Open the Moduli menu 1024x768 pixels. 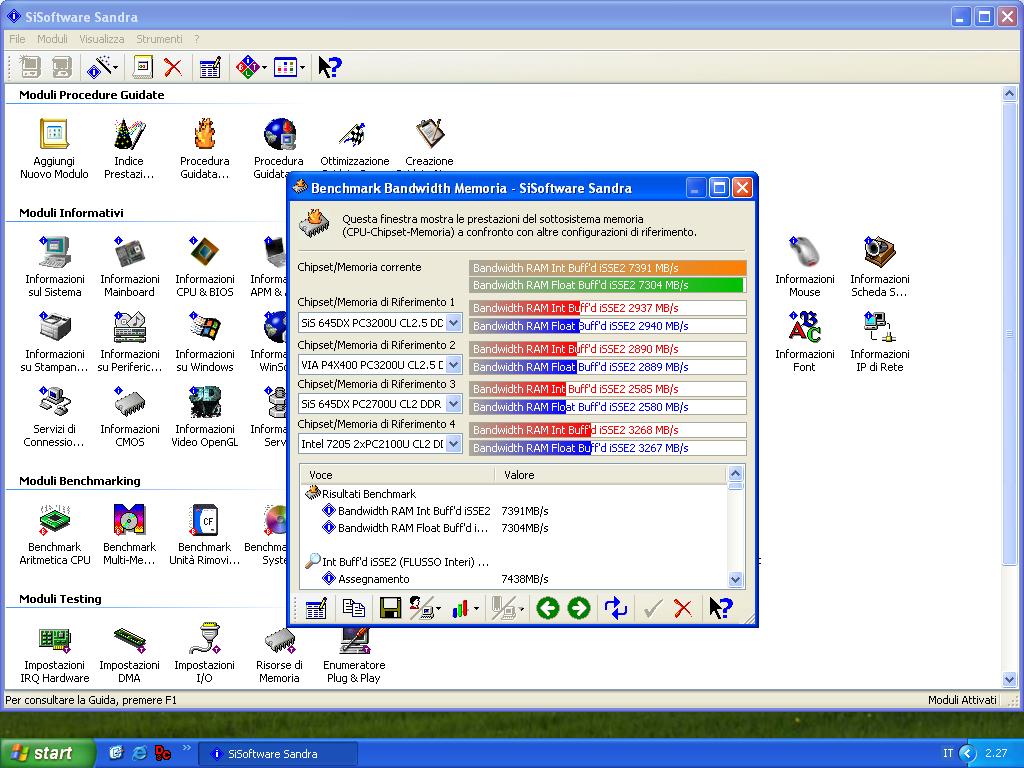(x=52, y=39)
